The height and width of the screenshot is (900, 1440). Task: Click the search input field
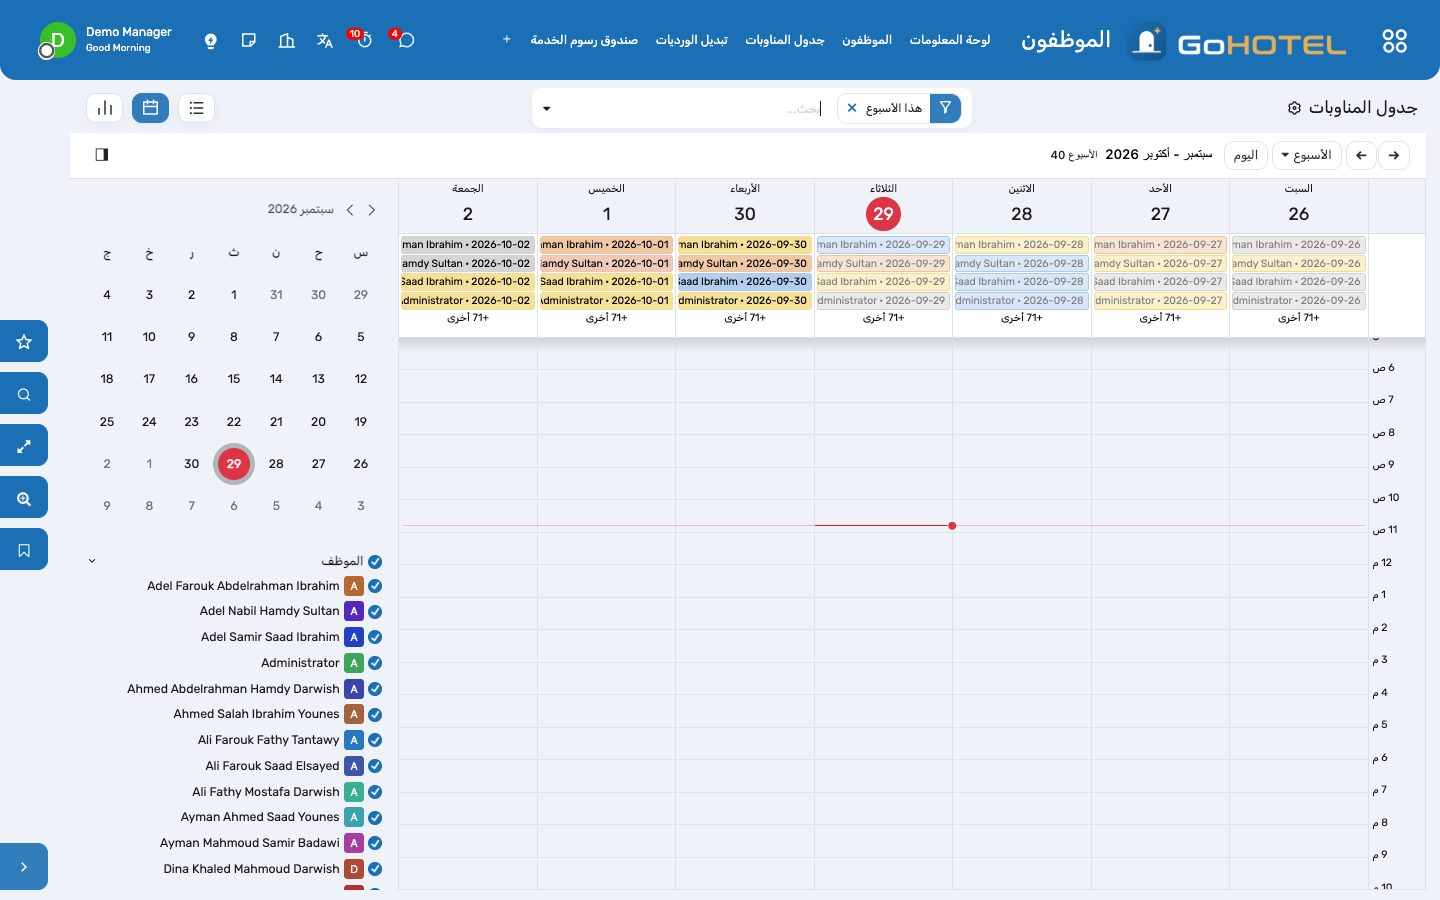(695, 108)
